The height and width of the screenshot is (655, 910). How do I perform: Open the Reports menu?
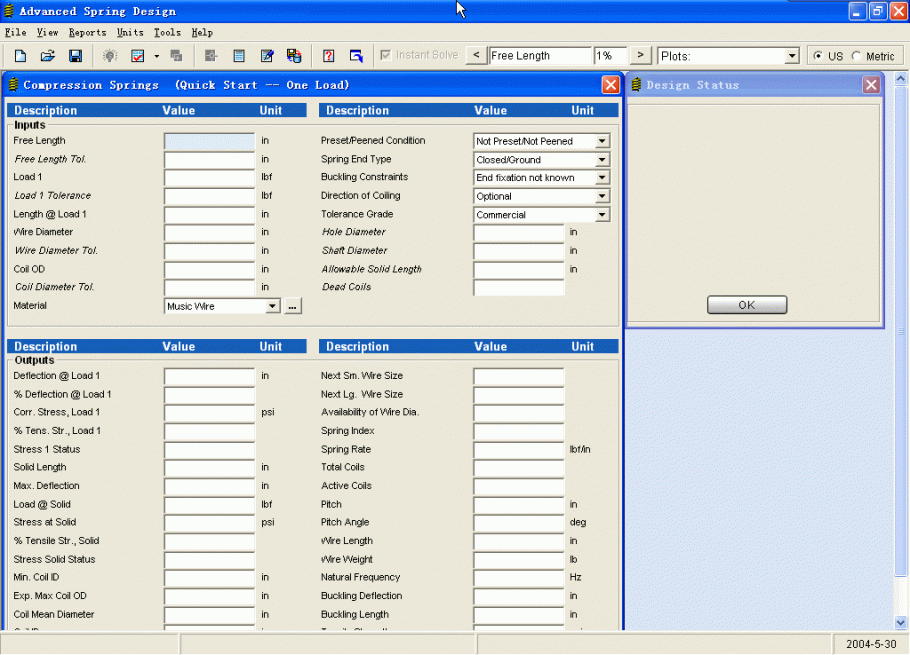tap(87, 31)
